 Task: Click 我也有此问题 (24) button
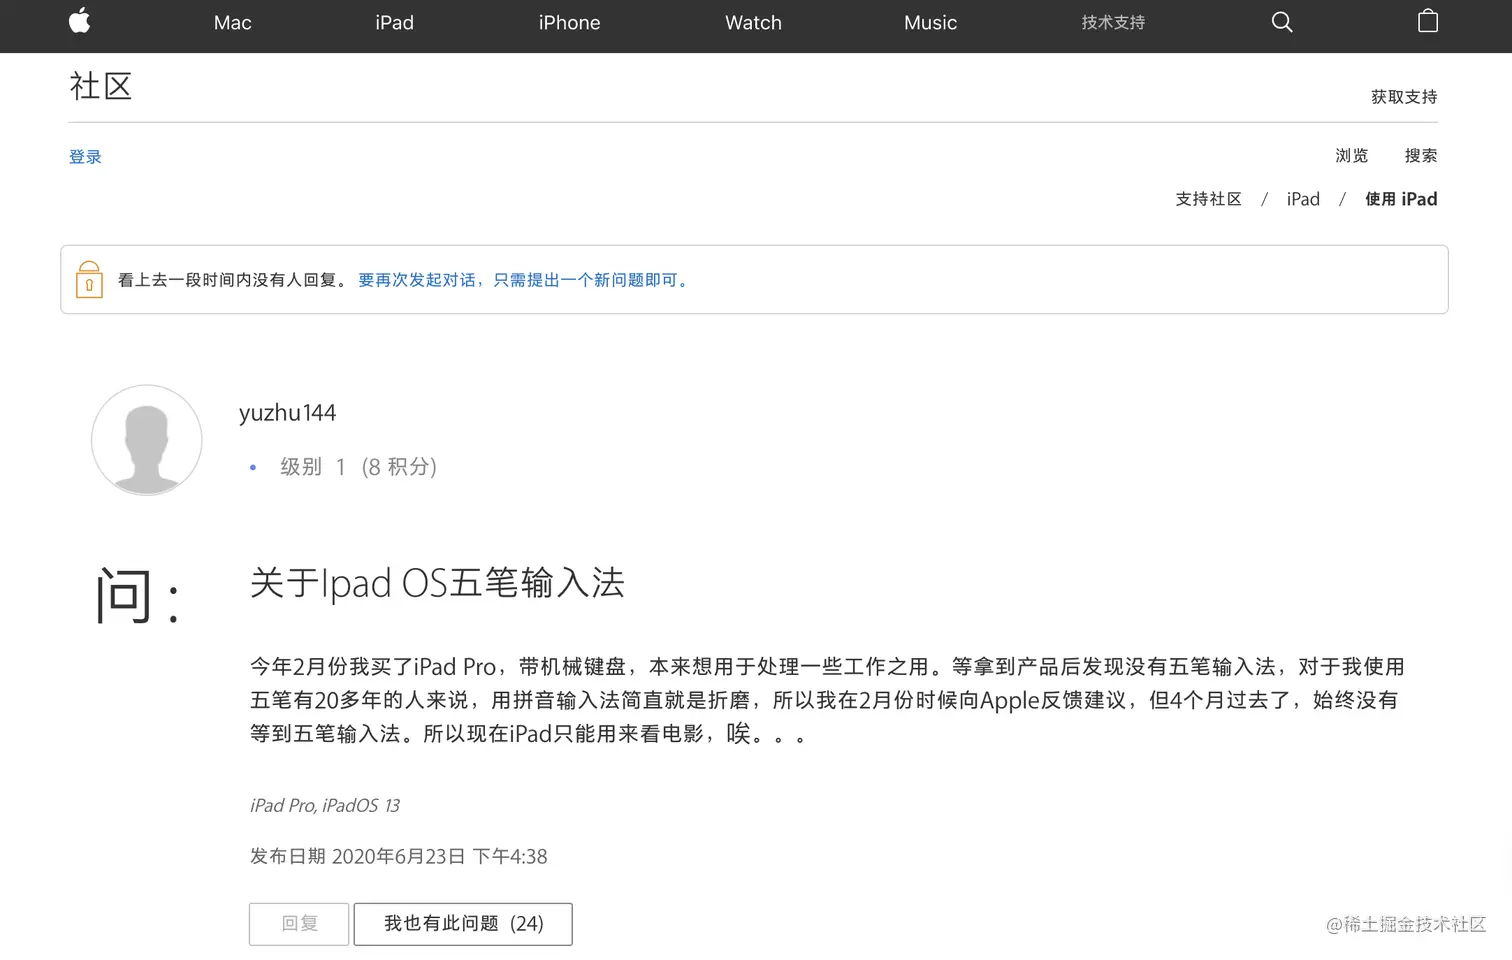pyautogui.click(x=463, y=924)
